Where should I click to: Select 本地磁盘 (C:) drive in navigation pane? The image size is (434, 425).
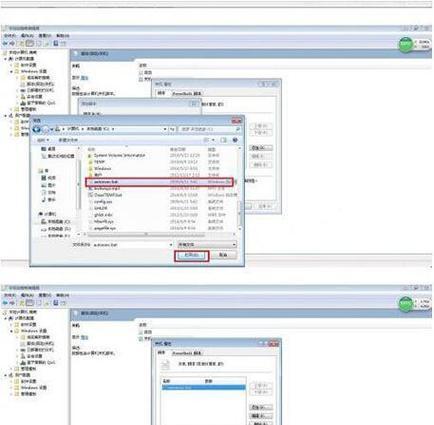(x=56, y=222)
